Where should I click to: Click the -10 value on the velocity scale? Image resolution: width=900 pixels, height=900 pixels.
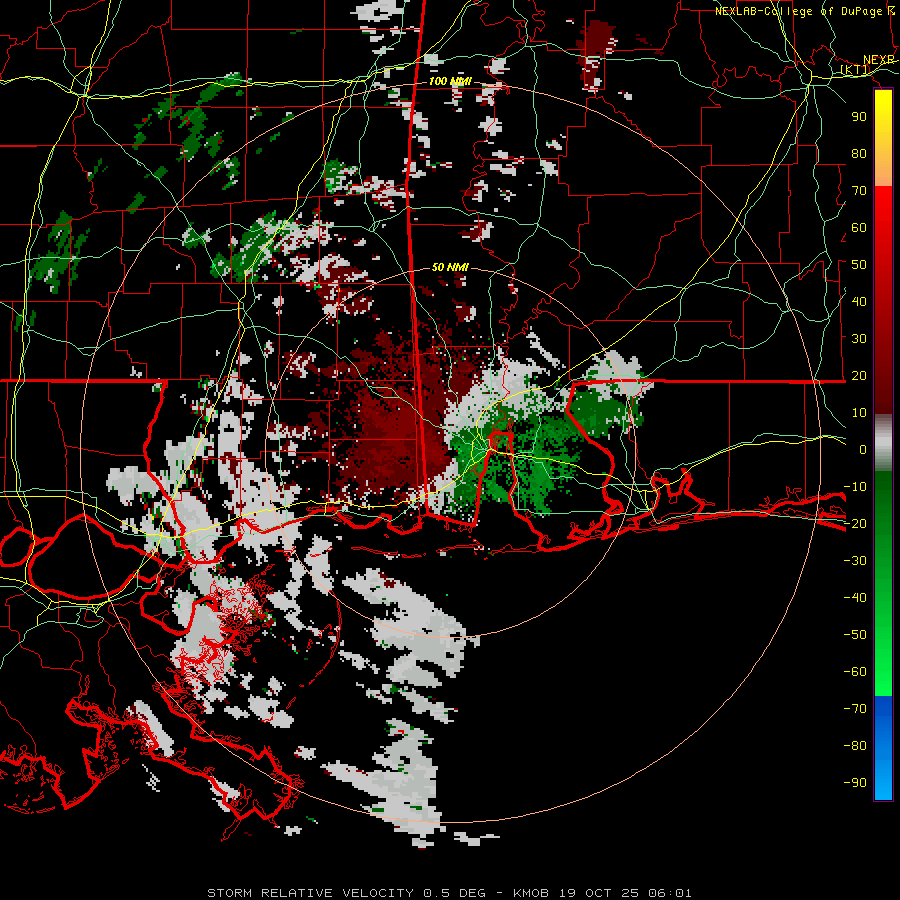tap(855, 487)
